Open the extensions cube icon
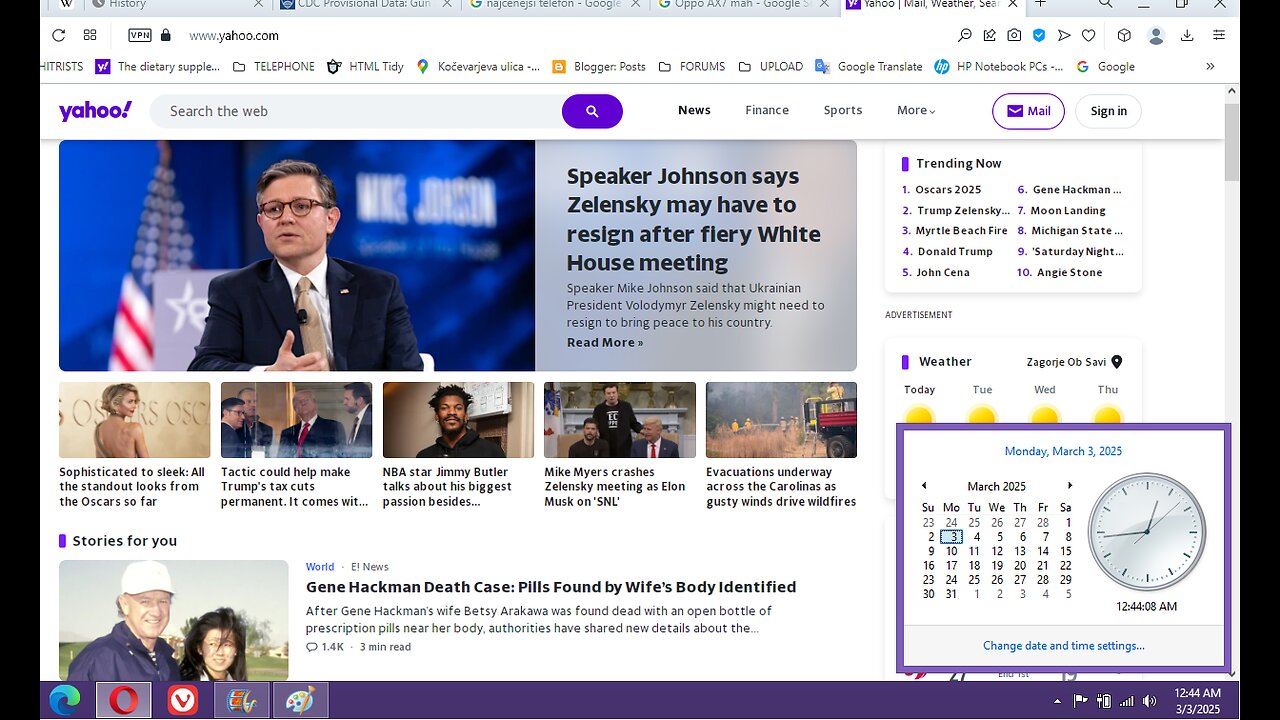Screen dimensions: 1280x720 (x=1124, y=35)
